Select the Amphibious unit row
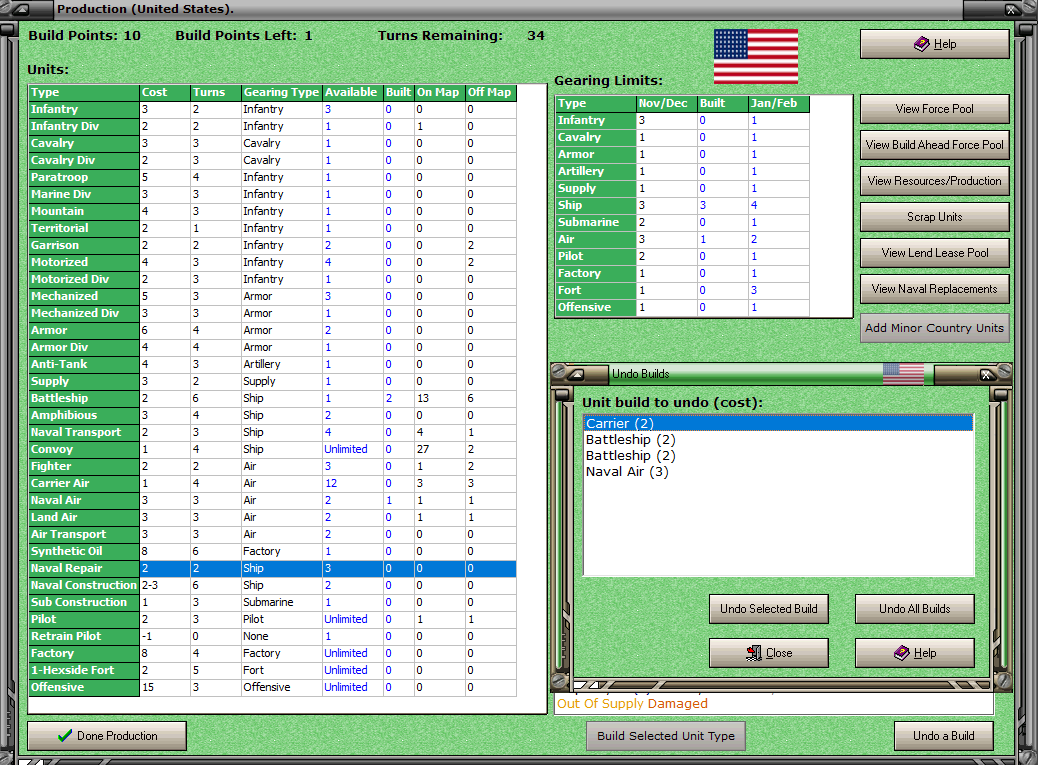Screen dimensions: 1038x765 coord(272,415)
